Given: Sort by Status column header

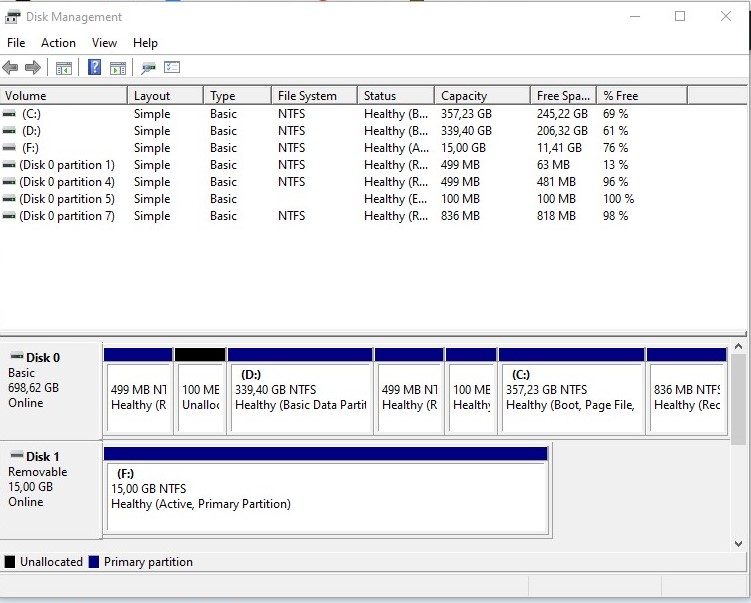Looking at the screenshot, I should tap(396, 96).
